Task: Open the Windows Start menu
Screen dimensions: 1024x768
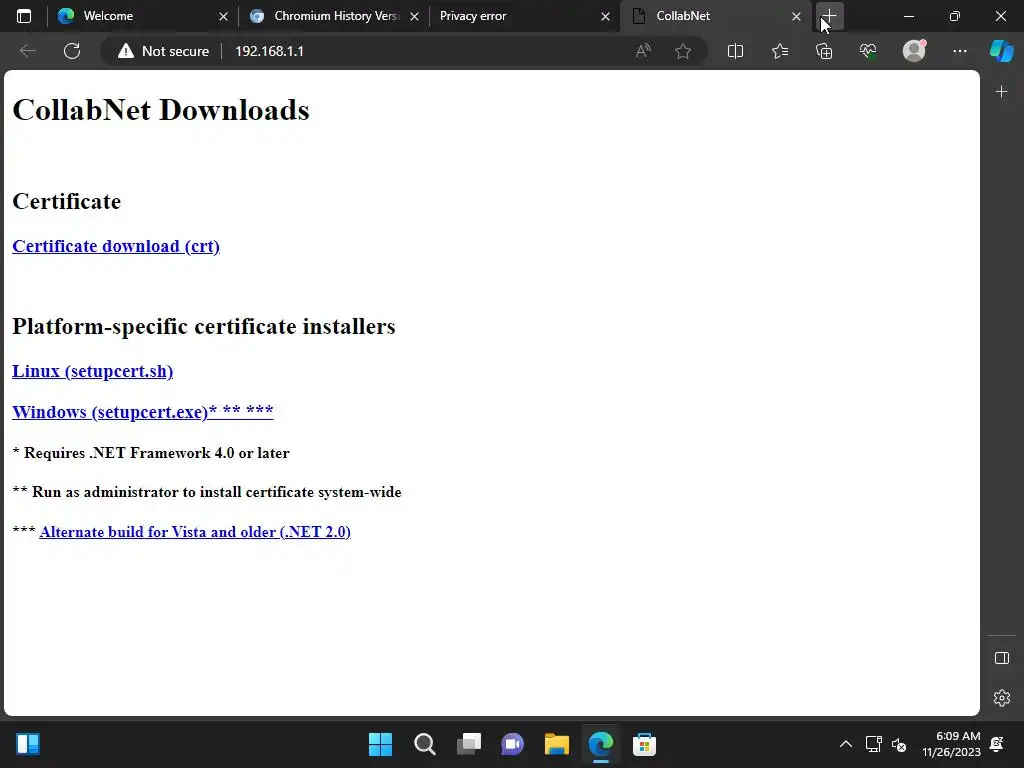Action: tap(380, 744)
